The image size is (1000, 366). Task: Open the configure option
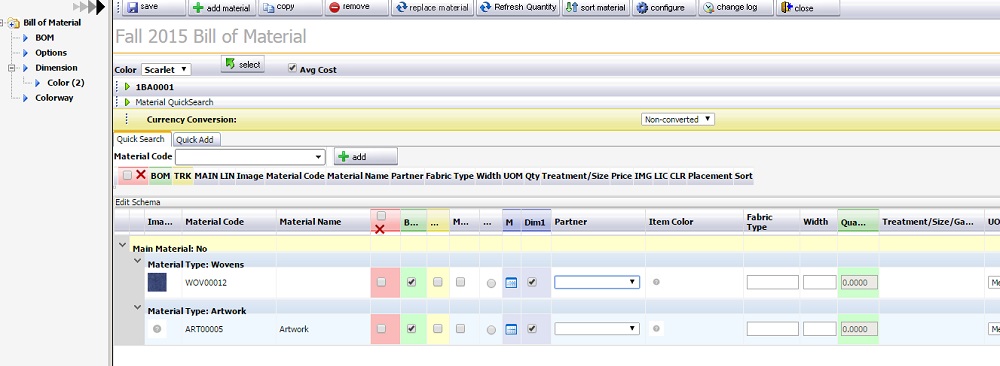pyautogui.click(x=664, y=8)
